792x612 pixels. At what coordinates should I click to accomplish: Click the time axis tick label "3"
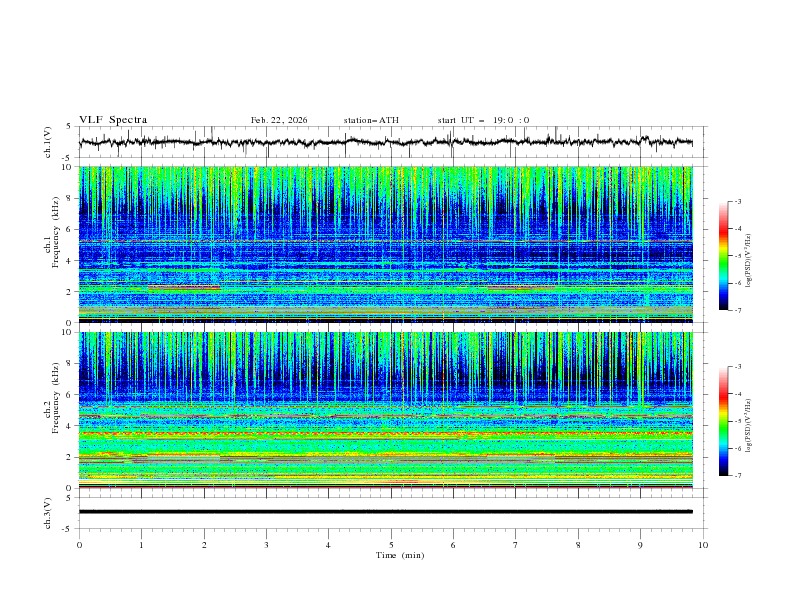pyautogui.click(x=266, y=545)
